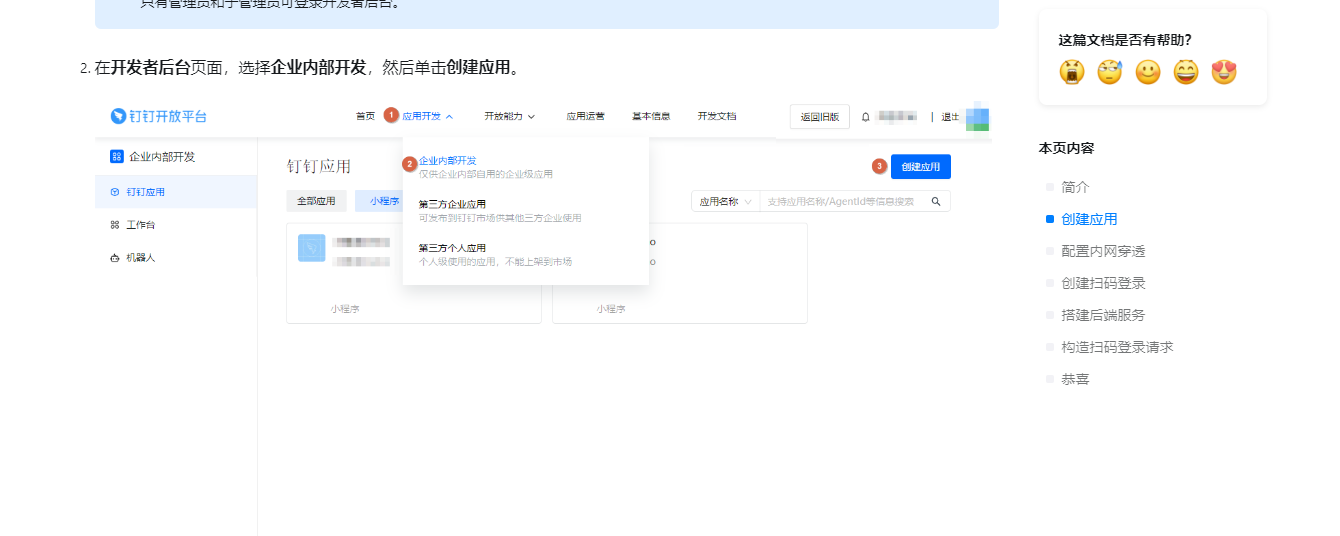
Task: Click the 本页内容 heading text
Action: point(1067,148)
